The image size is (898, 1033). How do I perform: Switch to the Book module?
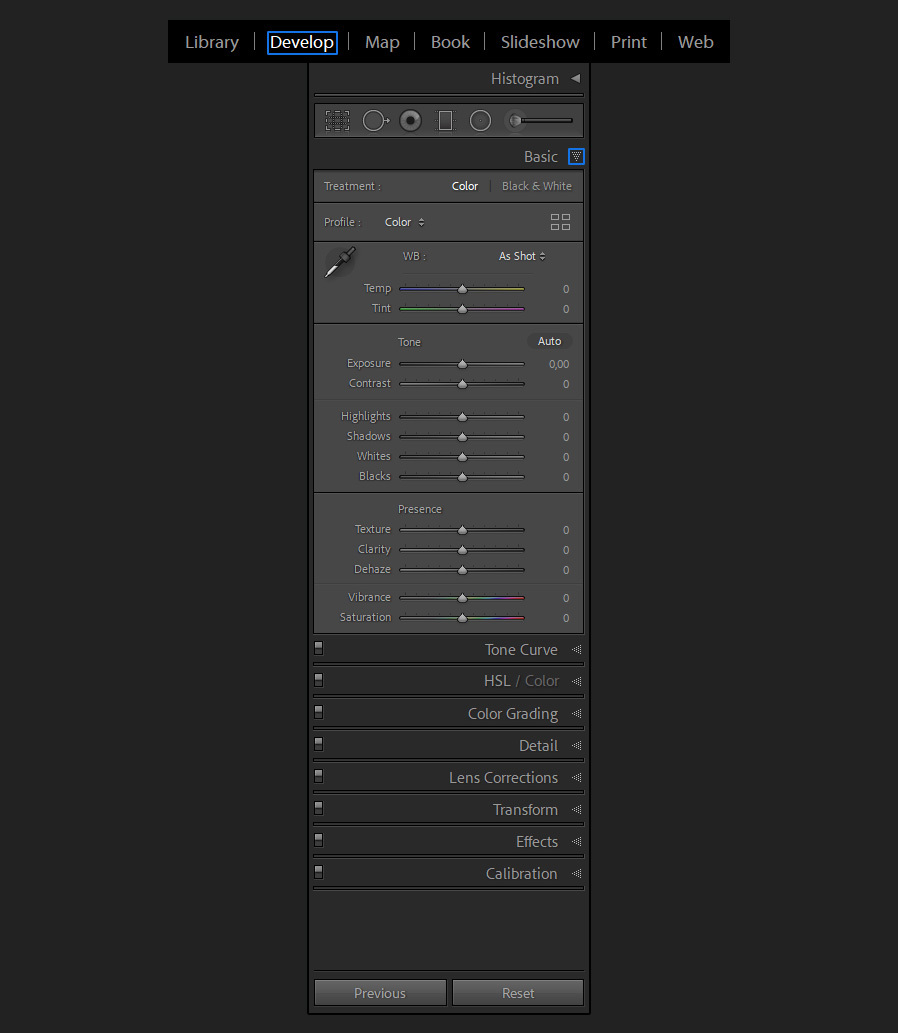(450, 42)
